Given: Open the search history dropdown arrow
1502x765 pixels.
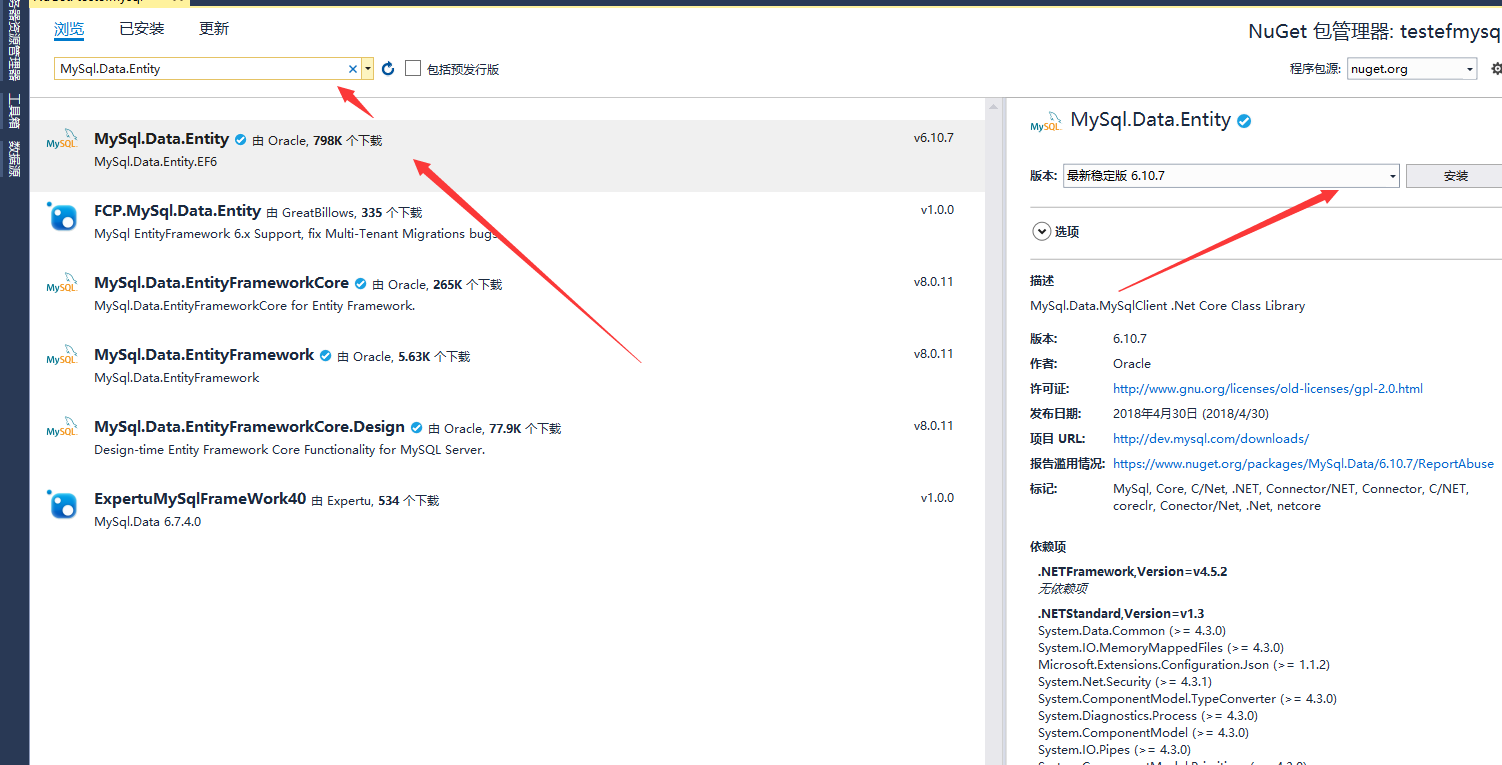Looking at the screenshot, I should point(368,69).
